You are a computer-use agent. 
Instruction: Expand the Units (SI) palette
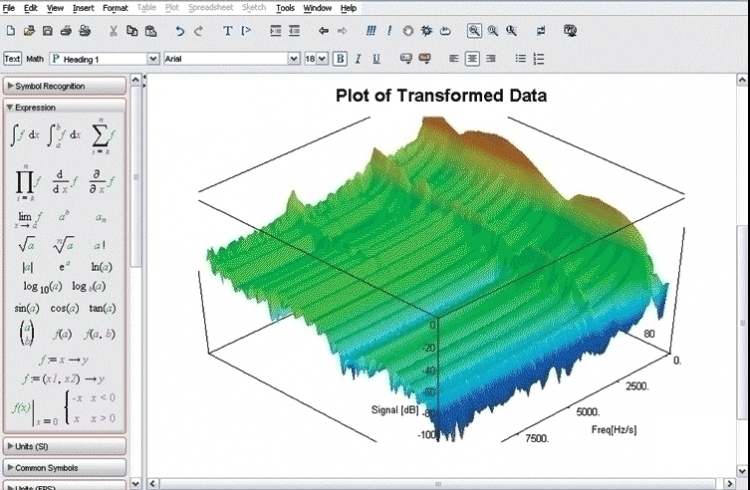pos(65,446)
